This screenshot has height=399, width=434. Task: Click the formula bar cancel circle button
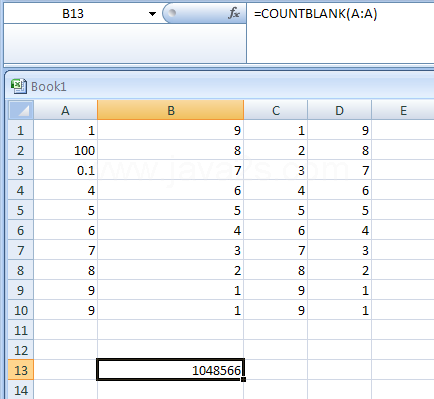coord(172,13)
